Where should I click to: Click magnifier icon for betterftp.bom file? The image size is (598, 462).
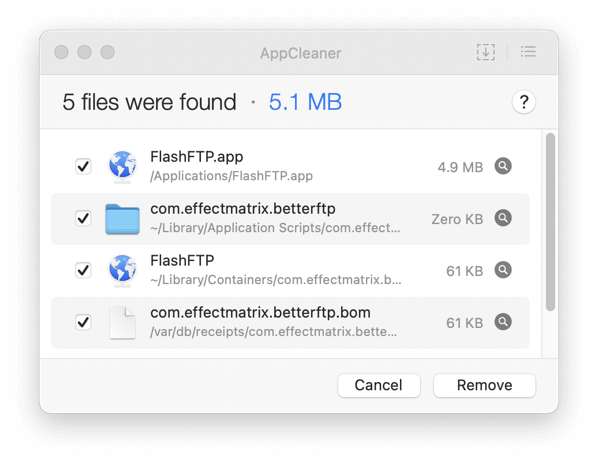tap(503, 322)
